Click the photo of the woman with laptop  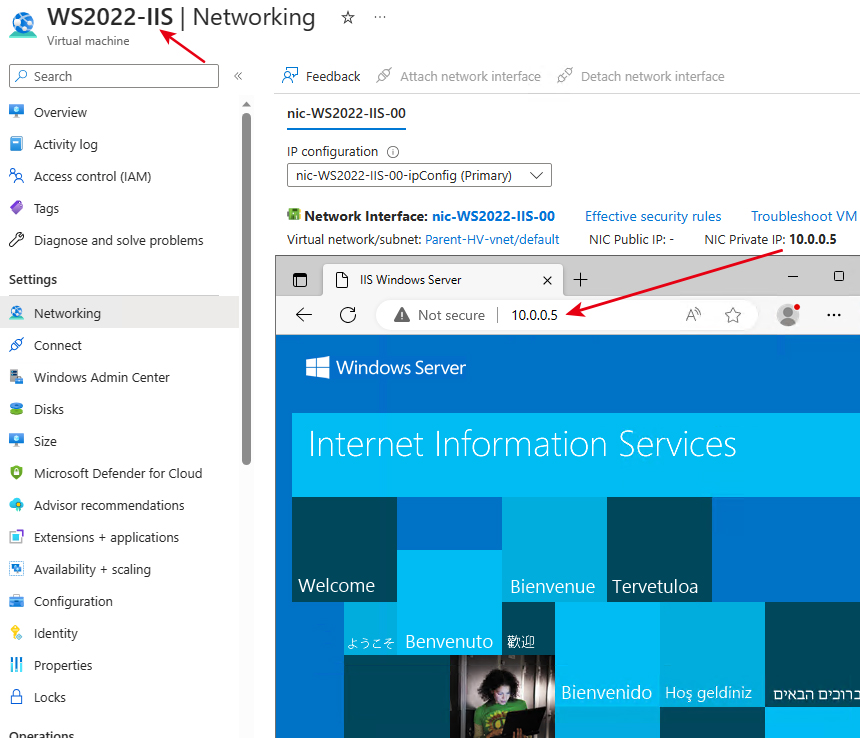[502, 696]
